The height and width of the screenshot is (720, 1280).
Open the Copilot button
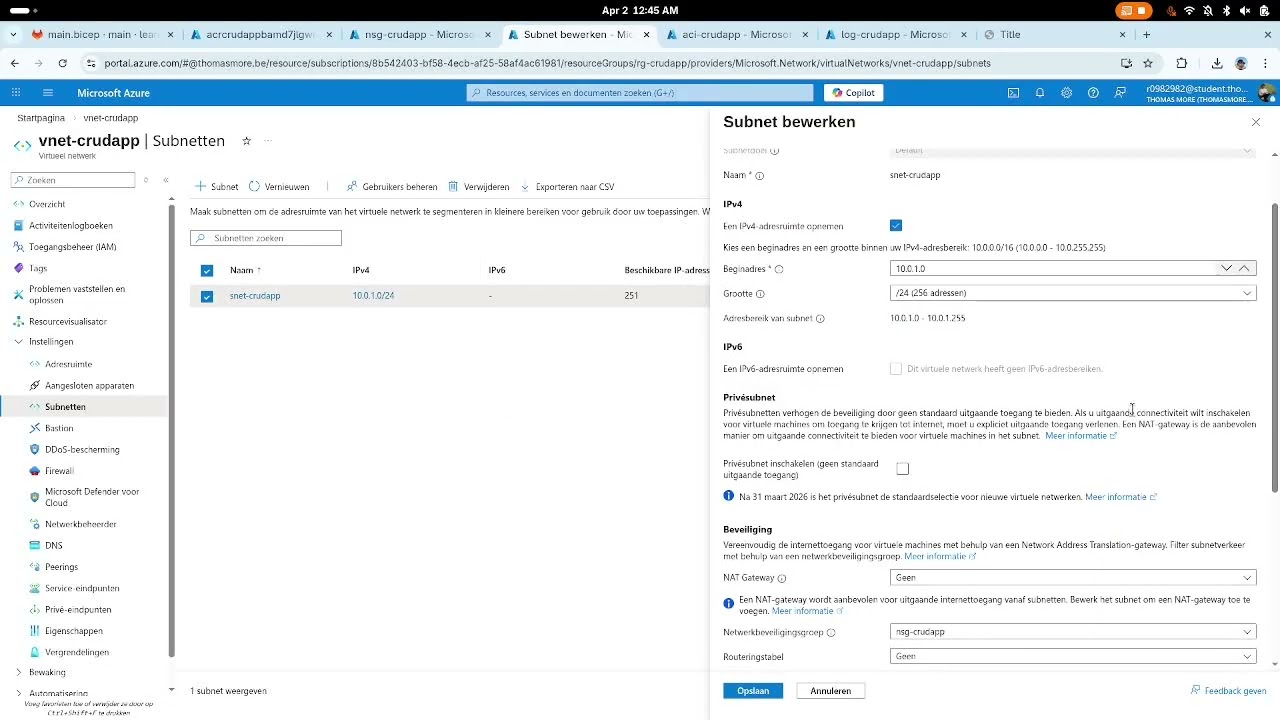[854, 93]
